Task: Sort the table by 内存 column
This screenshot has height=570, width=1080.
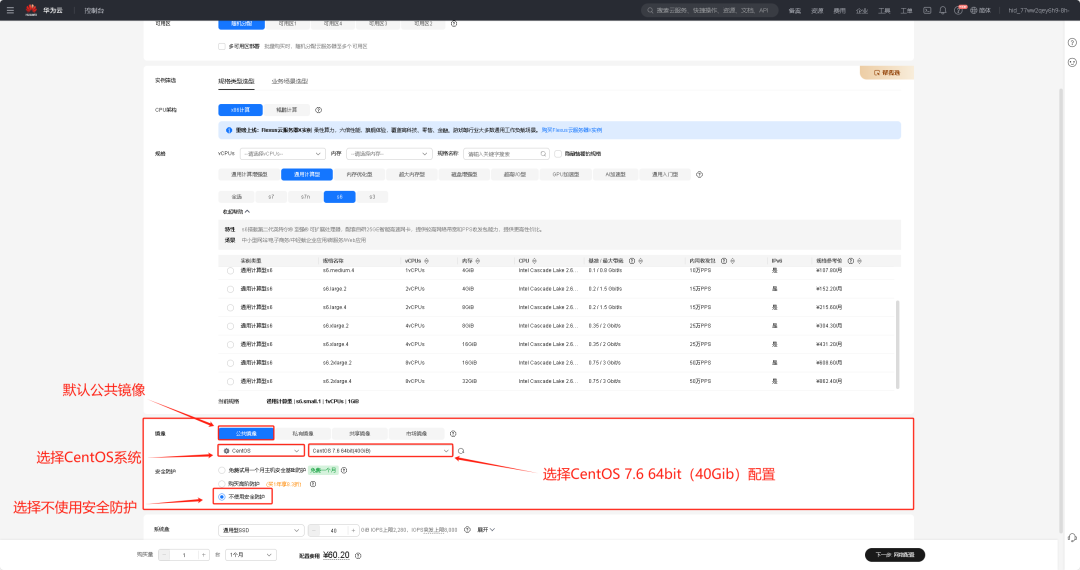Action: point(477,261)
